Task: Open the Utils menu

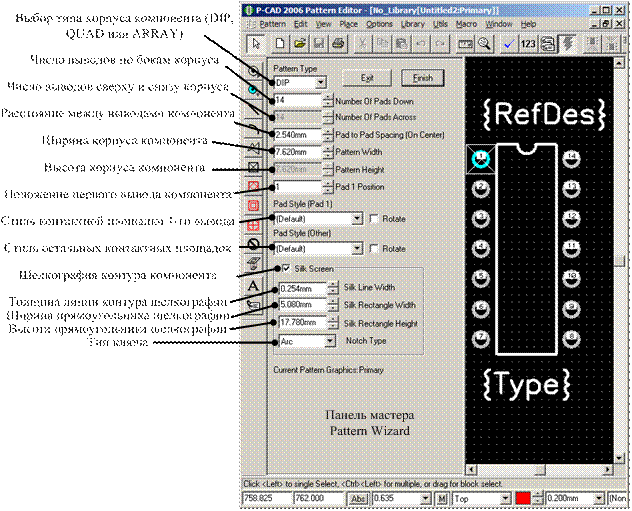Action: [440, 24]
